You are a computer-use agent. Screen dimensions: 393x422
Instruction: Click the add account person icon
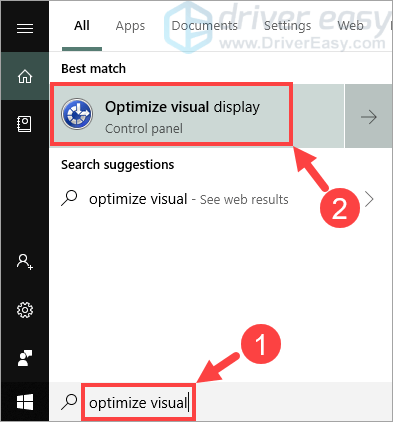25,262
